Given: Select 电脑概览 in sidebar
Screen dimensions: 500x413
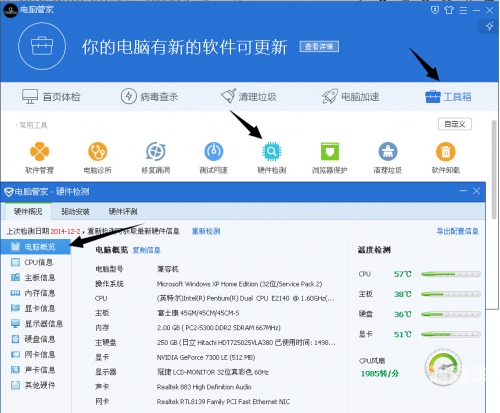Looking at the screenshot, I should (36, 247).
